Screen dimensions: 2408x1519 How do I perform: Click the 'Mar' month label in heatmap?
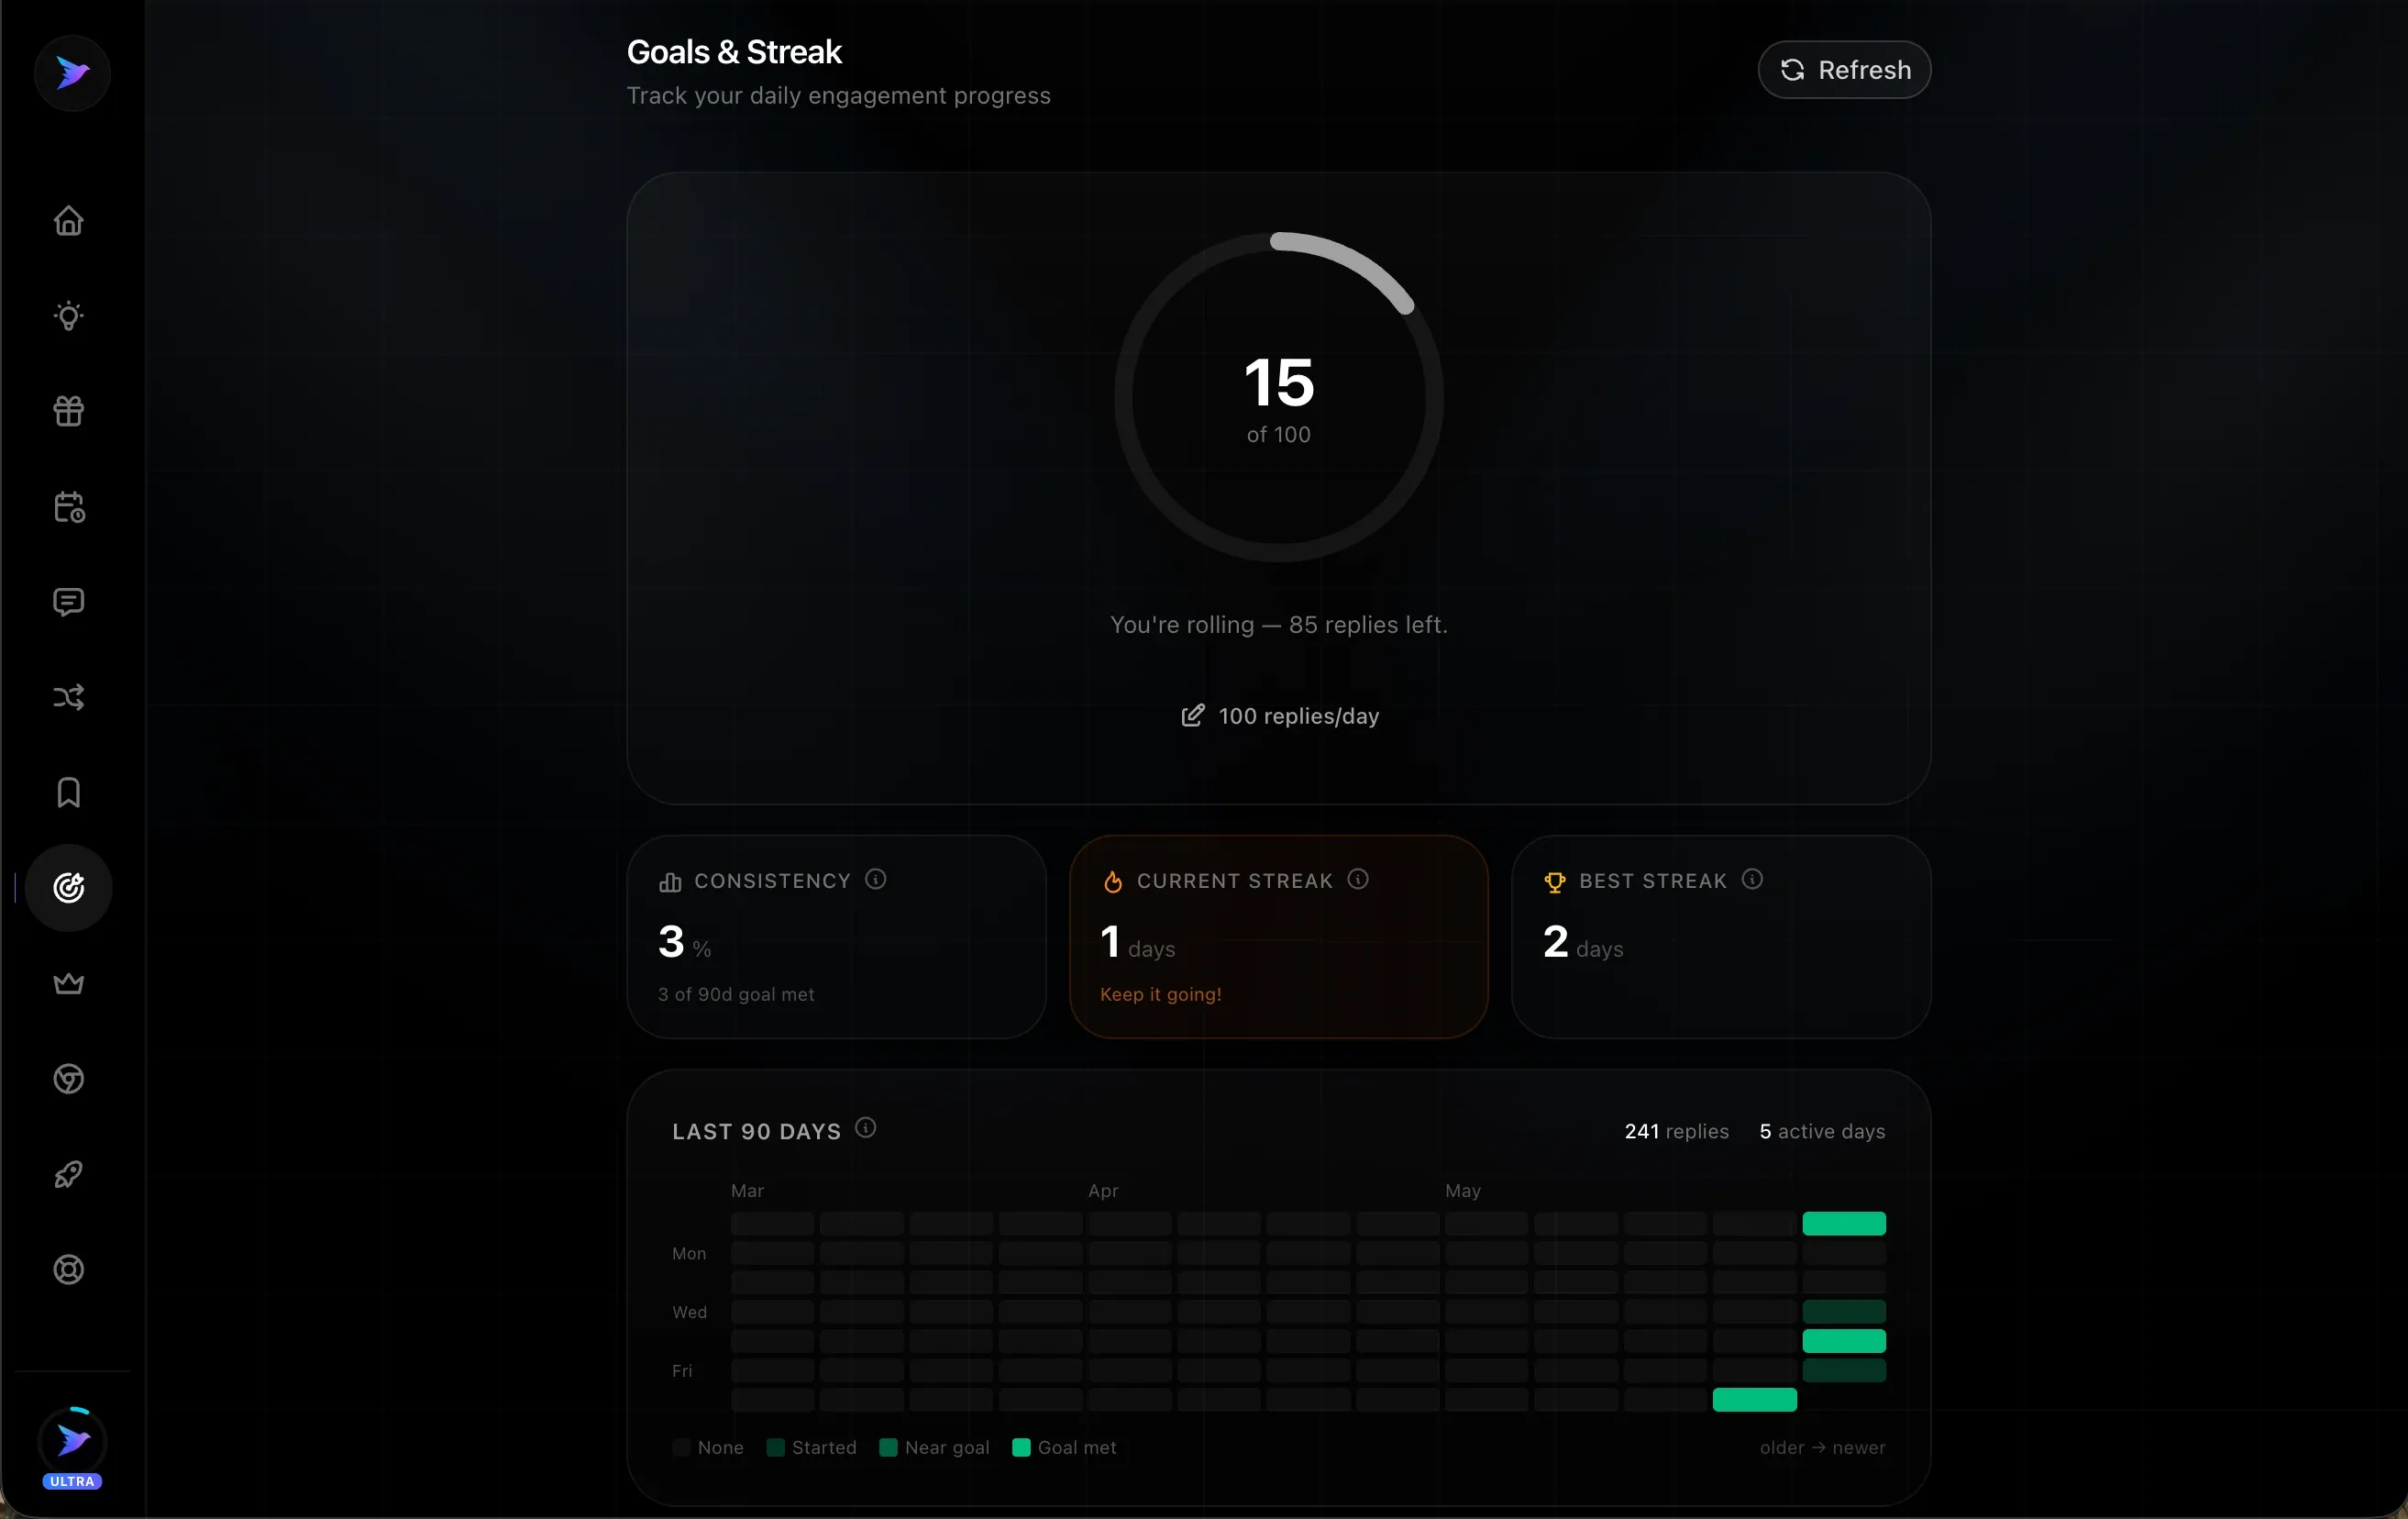pyautogui.click(x=747, y=1191)
